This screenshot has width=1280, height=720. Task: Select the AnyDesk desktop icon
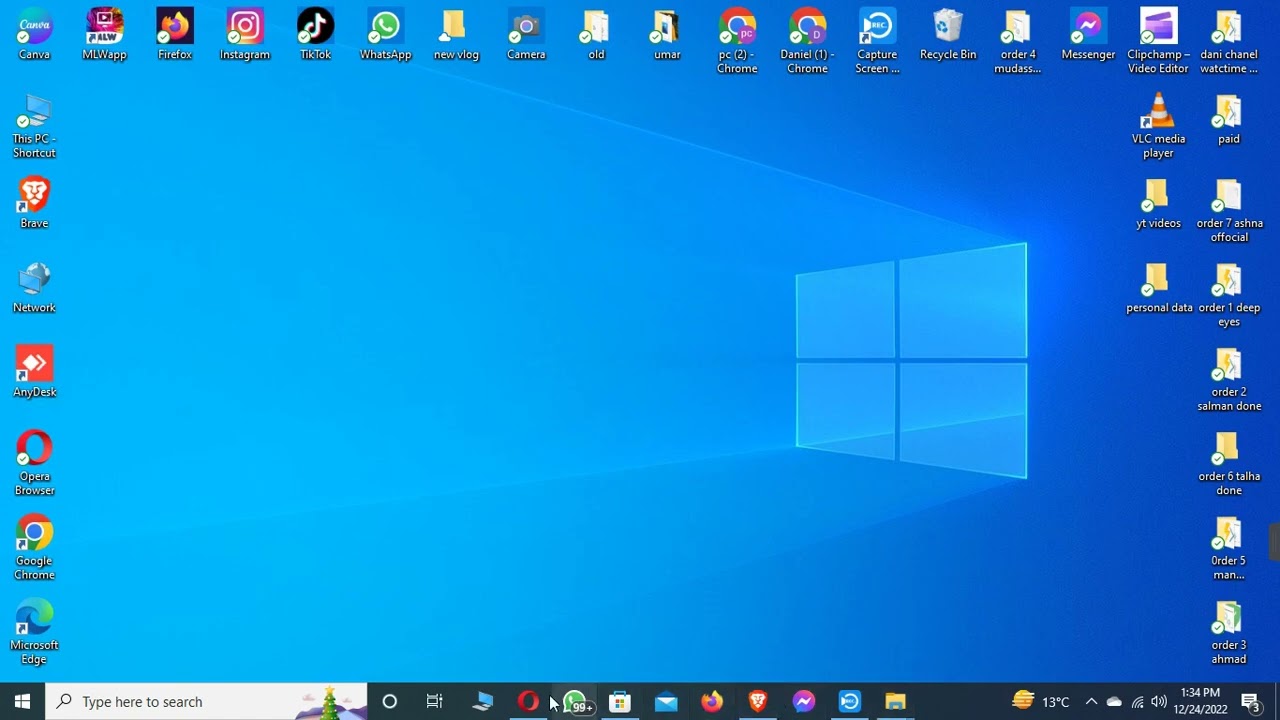(x=34, y=371)
